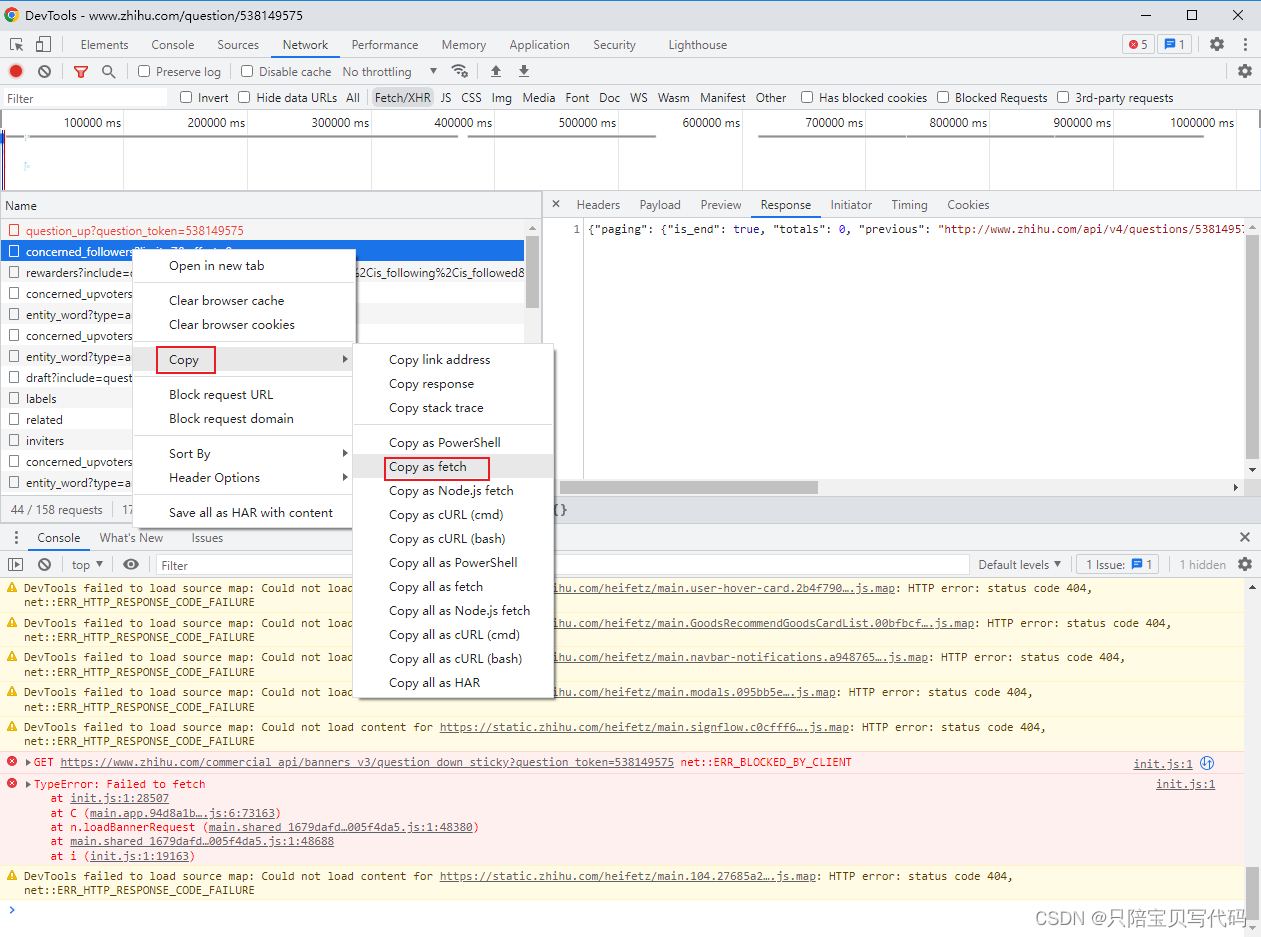Choose Copy as fetch menu item
This screenshot has height=937, width=1261.
(454, 467)
